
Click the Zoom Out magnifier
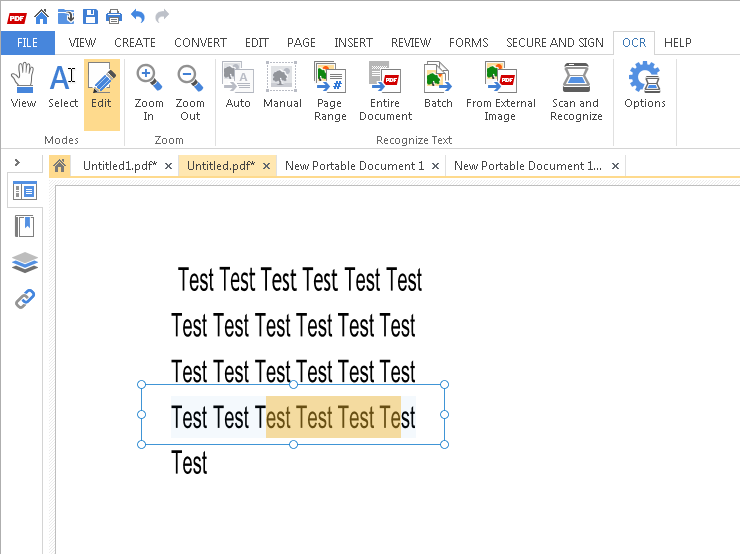coord(190,92)
